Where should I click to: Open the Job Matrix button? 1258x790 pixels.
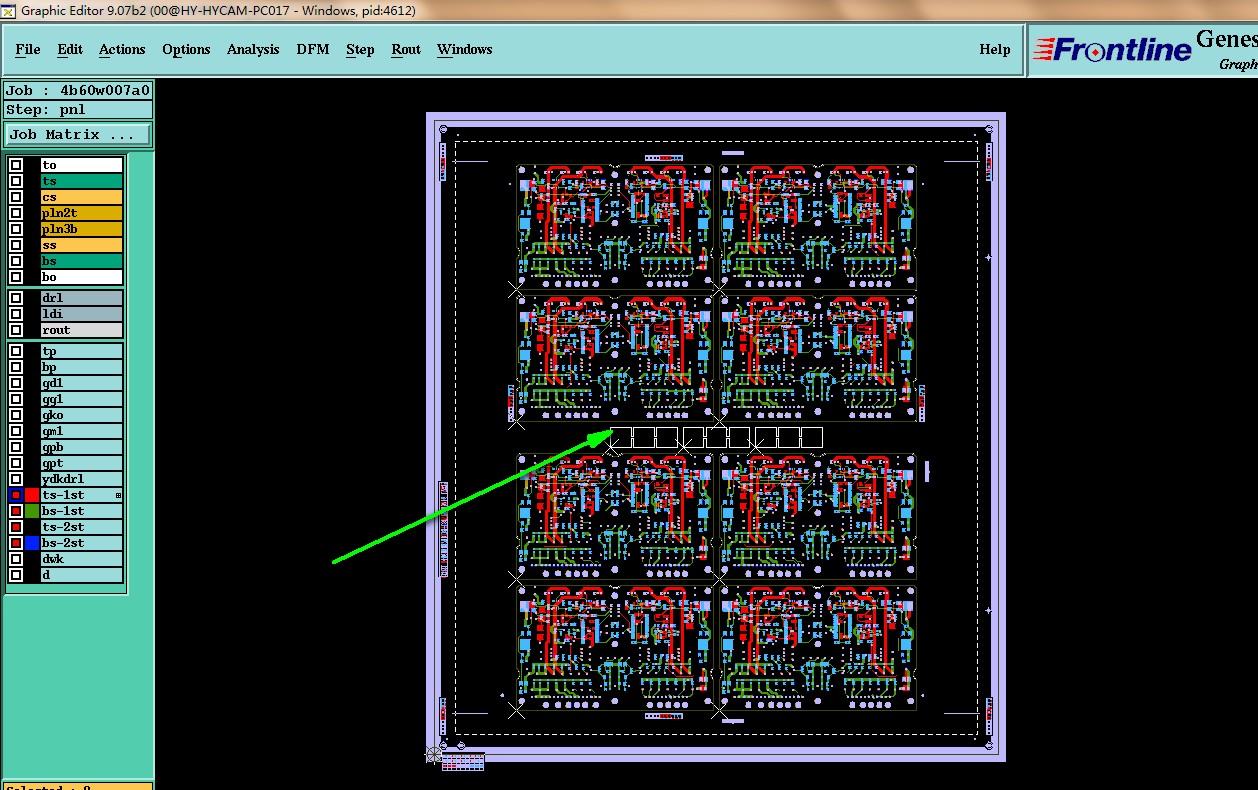[x=80, y=134]
